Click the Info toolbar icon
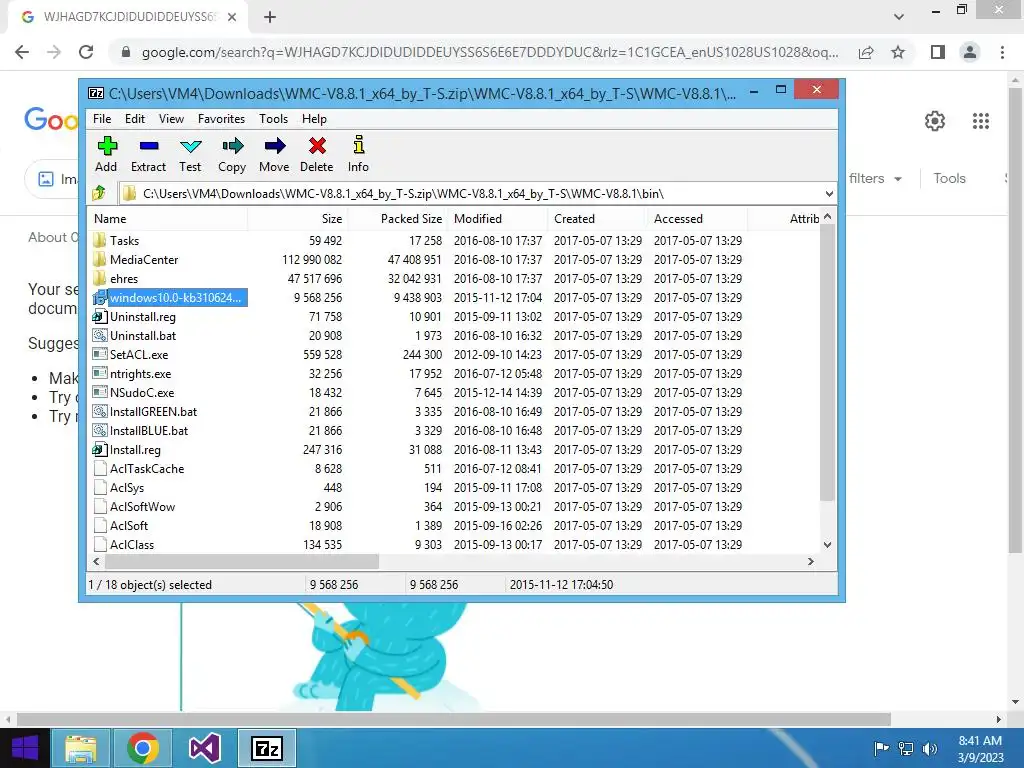 point(359,144)
